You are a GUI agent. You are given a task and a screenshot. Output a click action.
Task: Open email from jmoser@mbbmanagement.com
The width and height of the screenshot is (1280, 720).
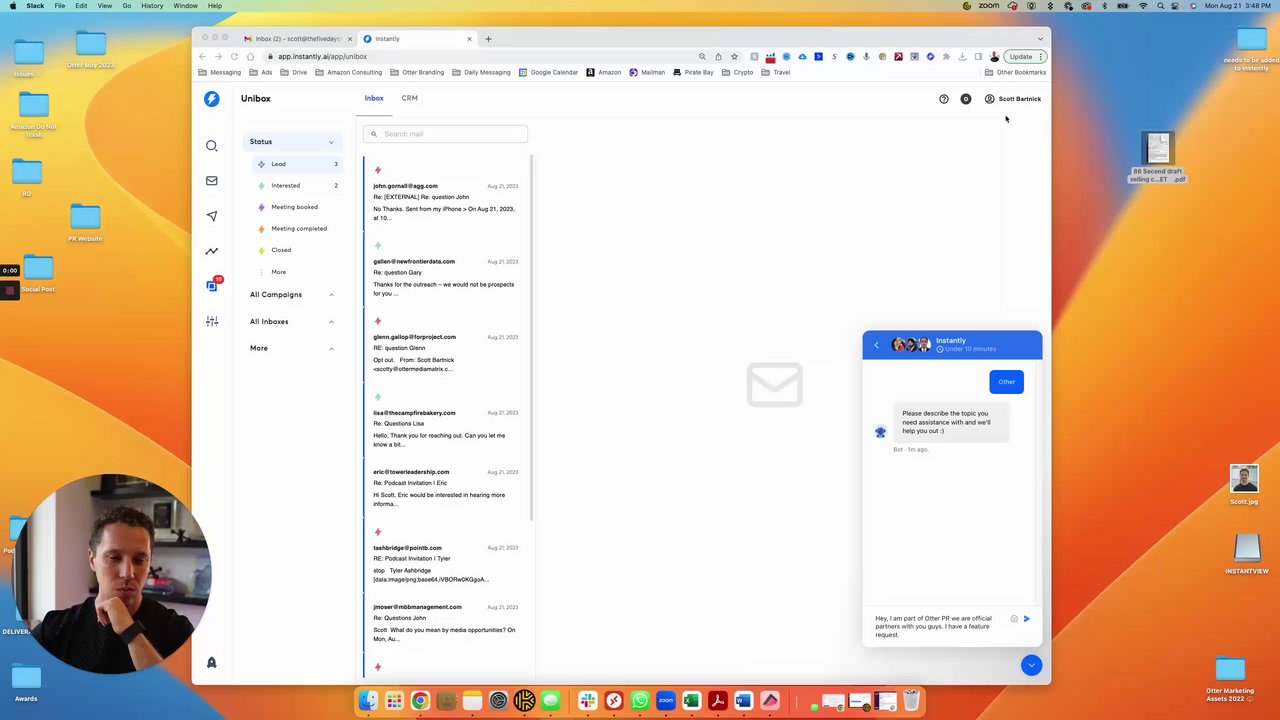445,623
